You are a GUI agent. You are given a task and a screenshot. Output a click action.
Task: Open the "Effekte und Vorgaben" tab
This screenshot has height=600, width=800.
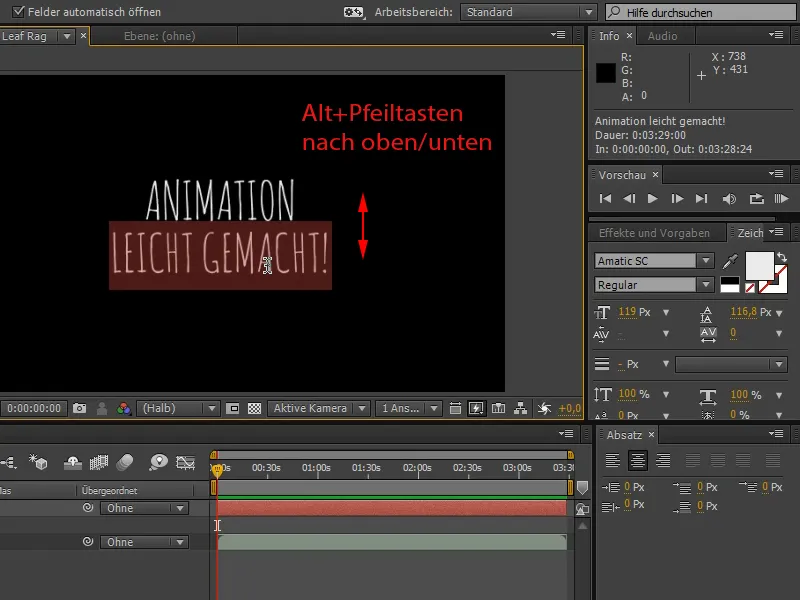[653, 232]
